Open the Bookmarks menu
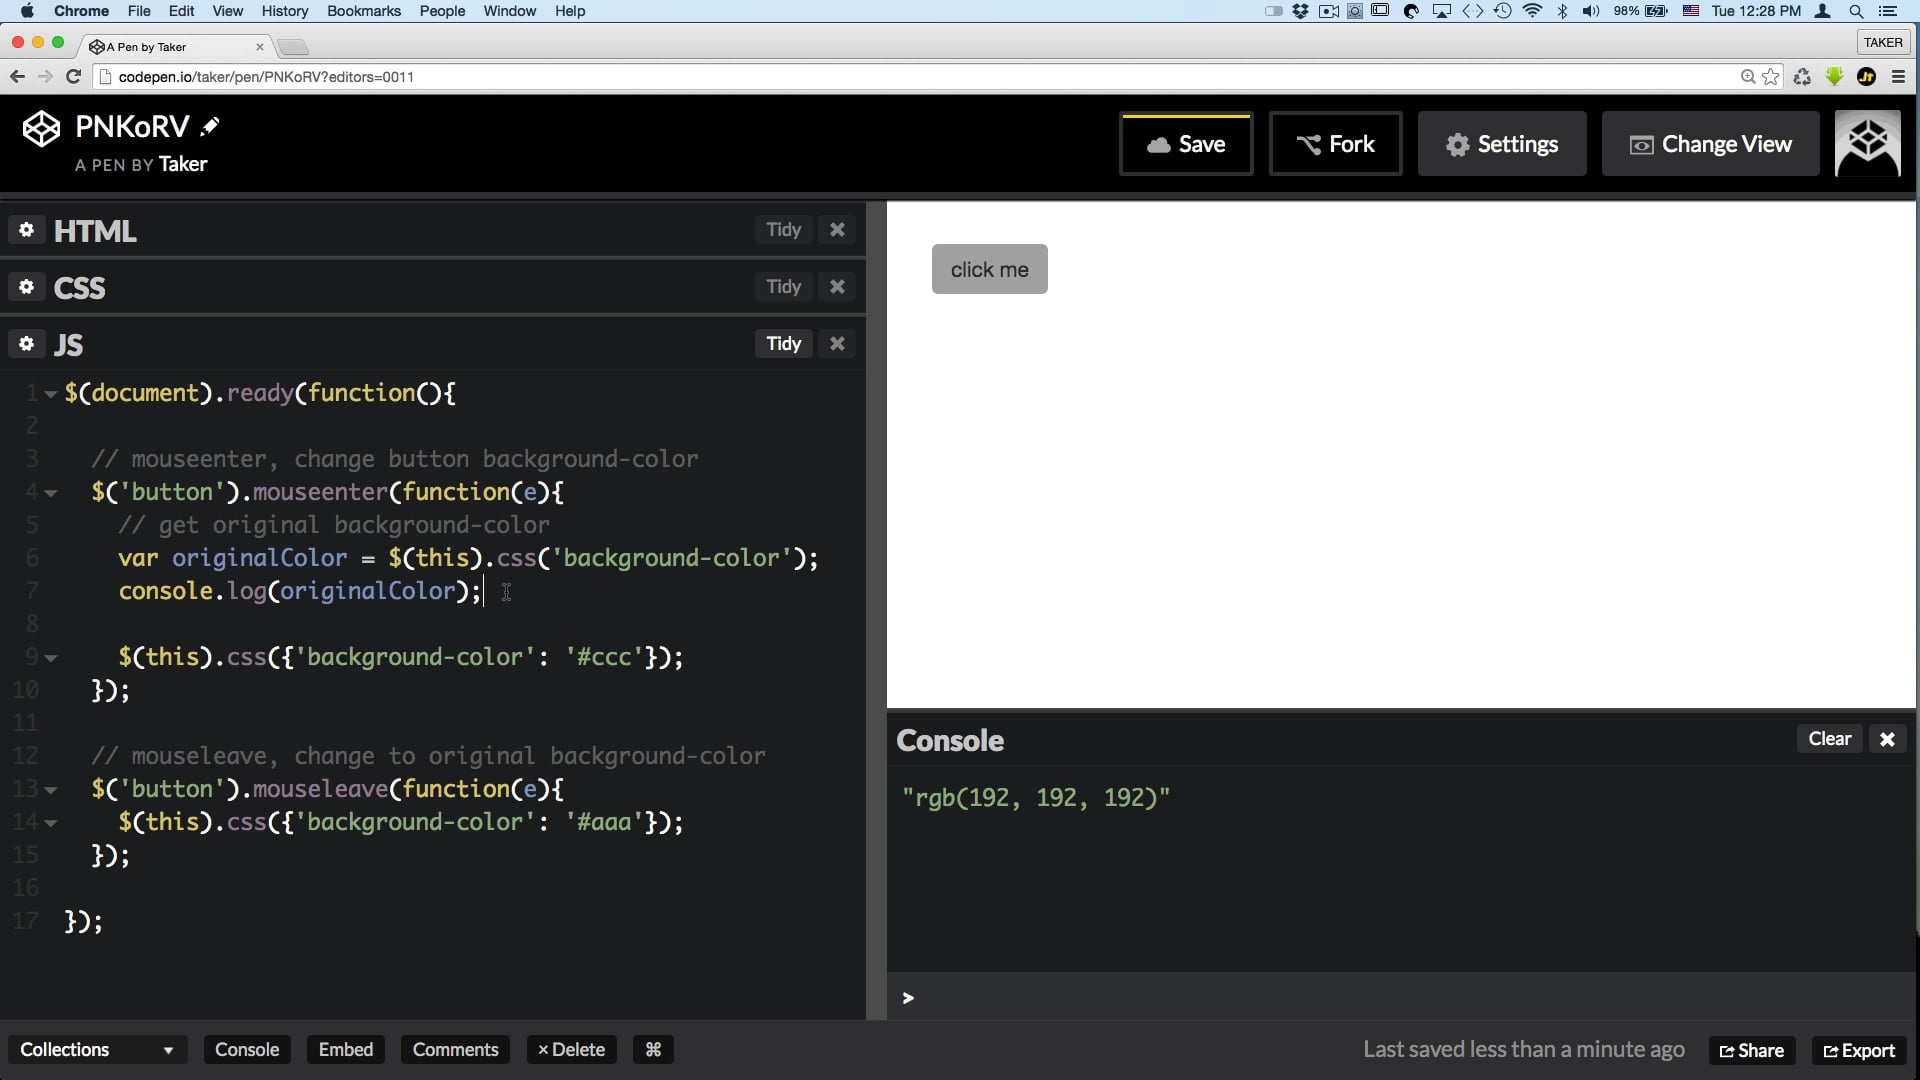1920x1080 pixels. click(x=363, y=11)
